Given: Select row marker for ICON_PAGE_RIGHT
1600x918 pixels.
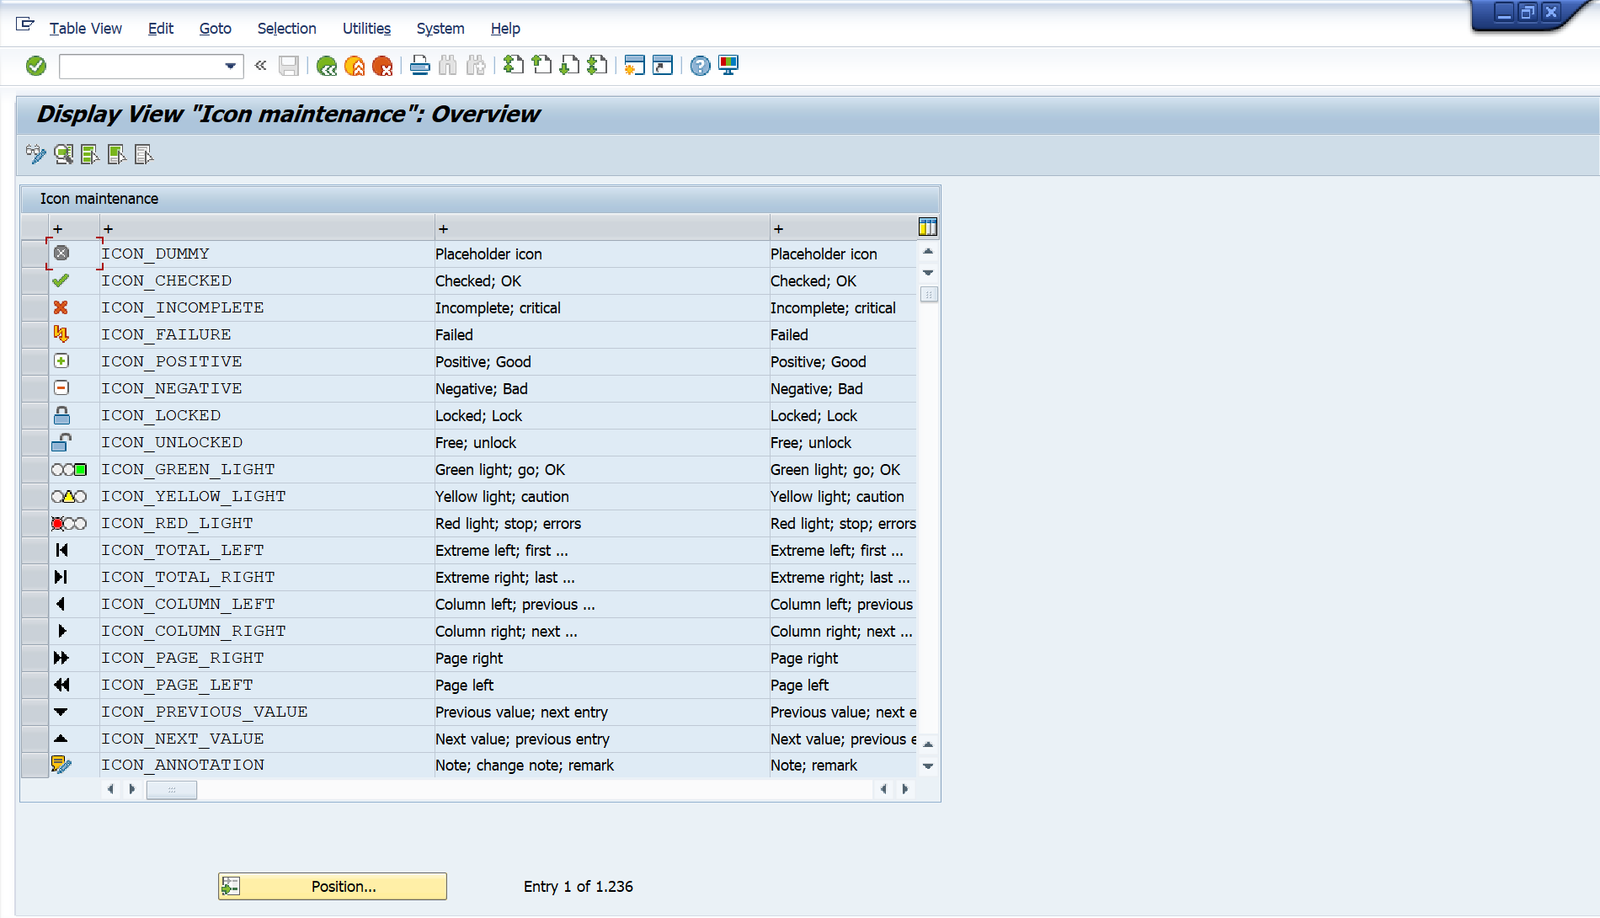Looking at the screenshot, I should (x=34, y=658).
